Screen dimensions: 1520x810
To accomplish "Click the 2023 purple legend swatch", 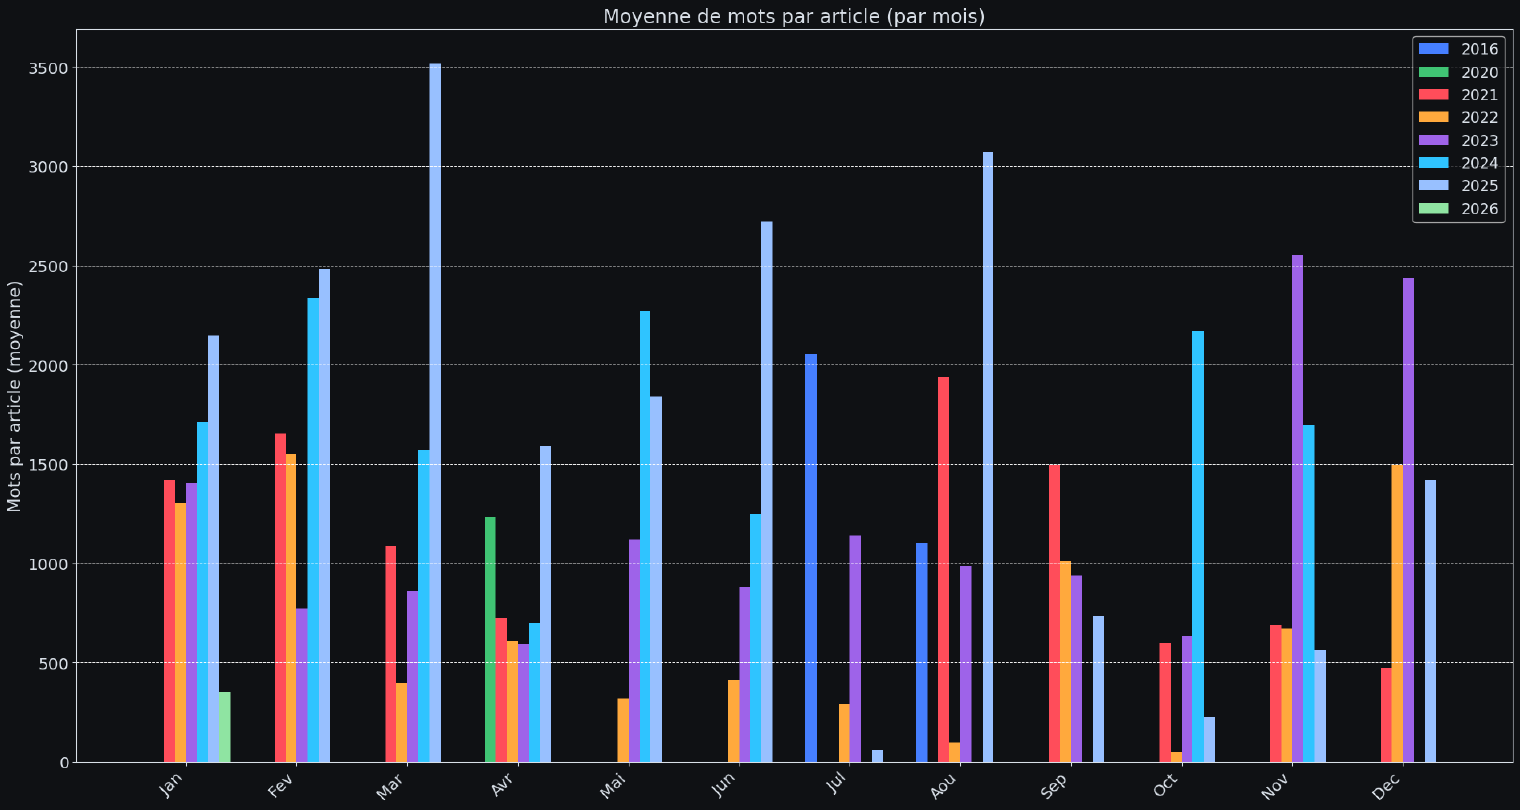I will click(x=1434, y=141).
